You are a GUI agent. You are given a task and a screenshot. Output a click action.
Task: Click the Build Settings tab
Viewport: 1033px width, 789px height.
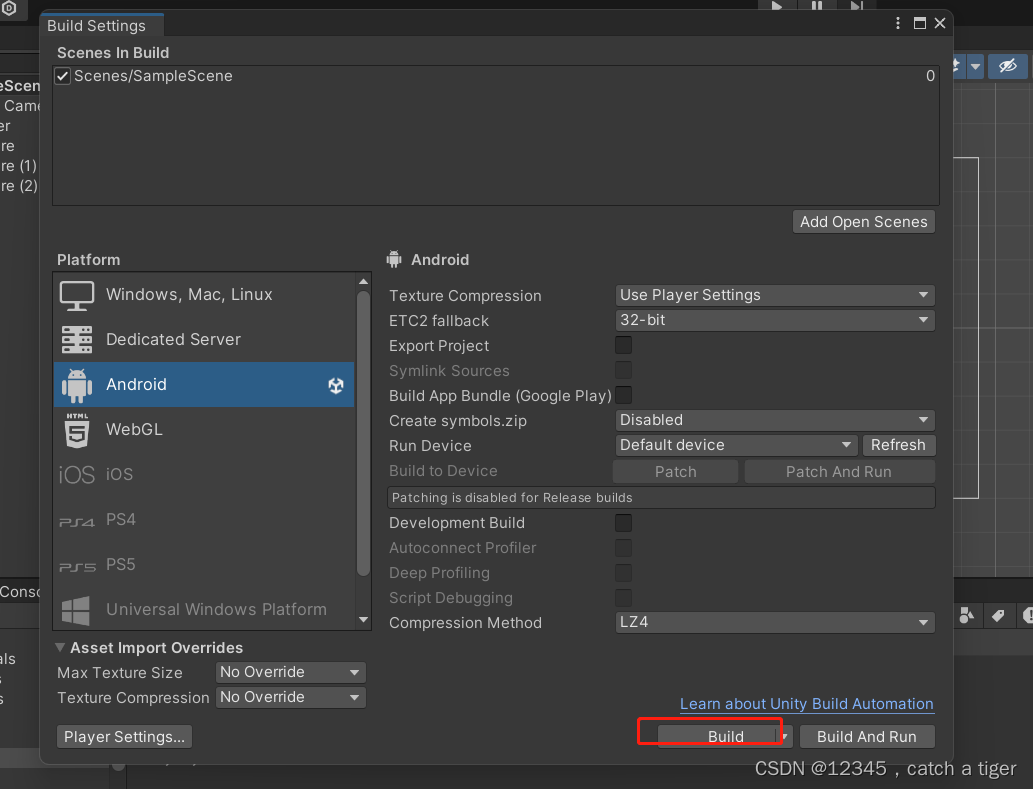(x=97, y=26)
